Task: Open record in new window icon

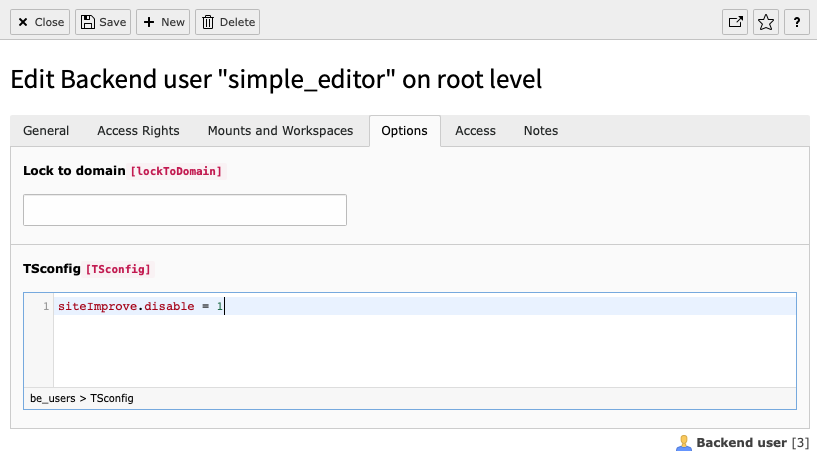Action: click(x=735, y=22)
